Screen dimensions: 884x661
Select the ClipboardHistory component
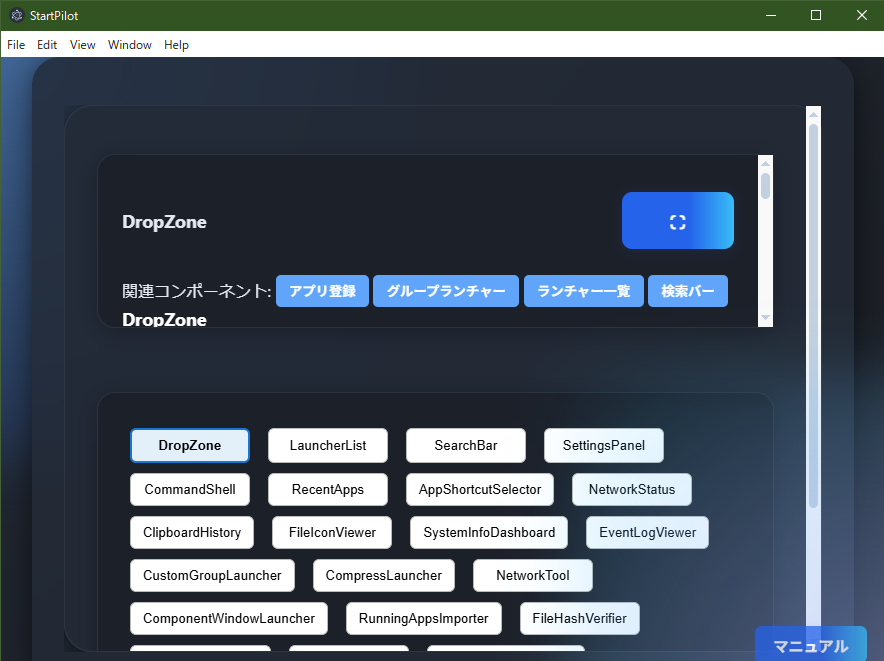(191, 532)
